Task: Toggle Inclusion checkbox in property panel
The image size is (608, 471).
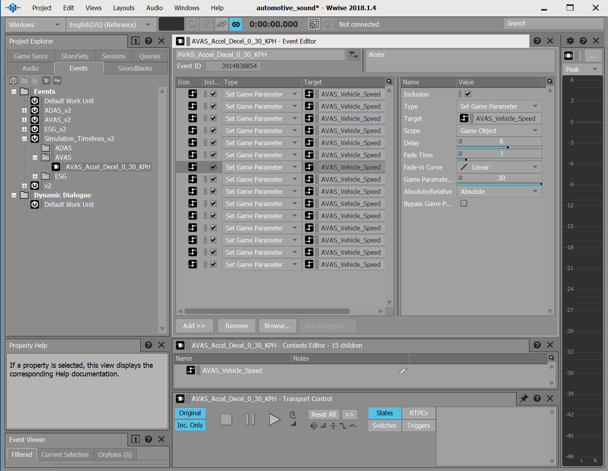Action: coord(468,94)
